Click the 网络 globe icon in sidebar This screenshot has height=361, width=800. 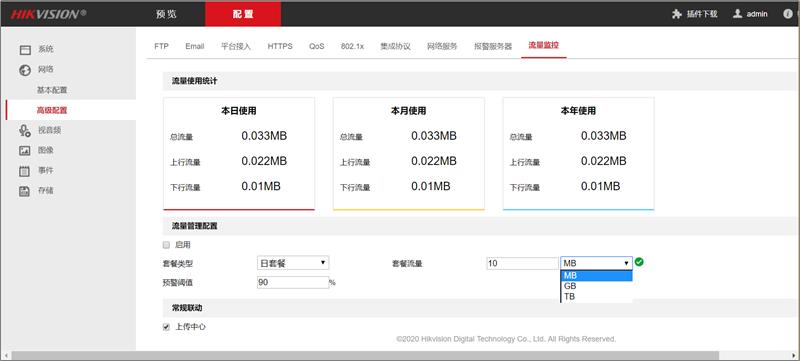[25, 70]
